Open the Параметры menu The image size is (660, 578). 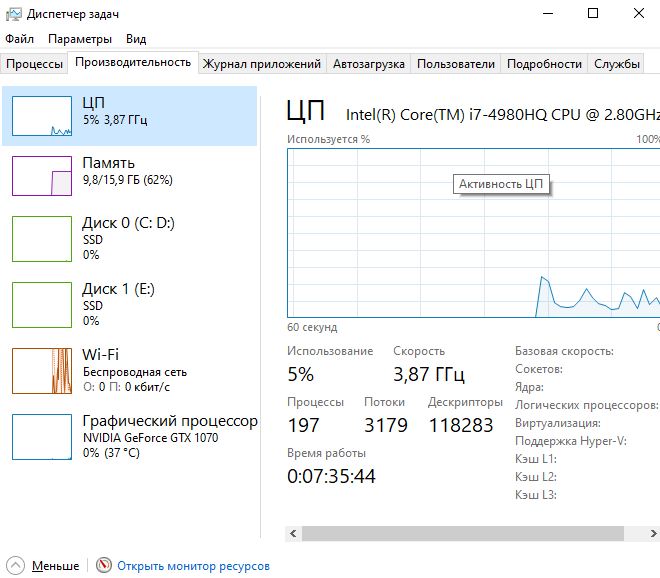click(80, 39)
